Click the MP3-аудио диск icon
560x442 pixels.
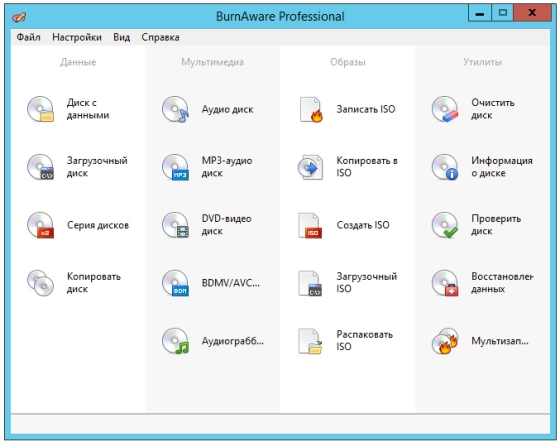[175, 167]
